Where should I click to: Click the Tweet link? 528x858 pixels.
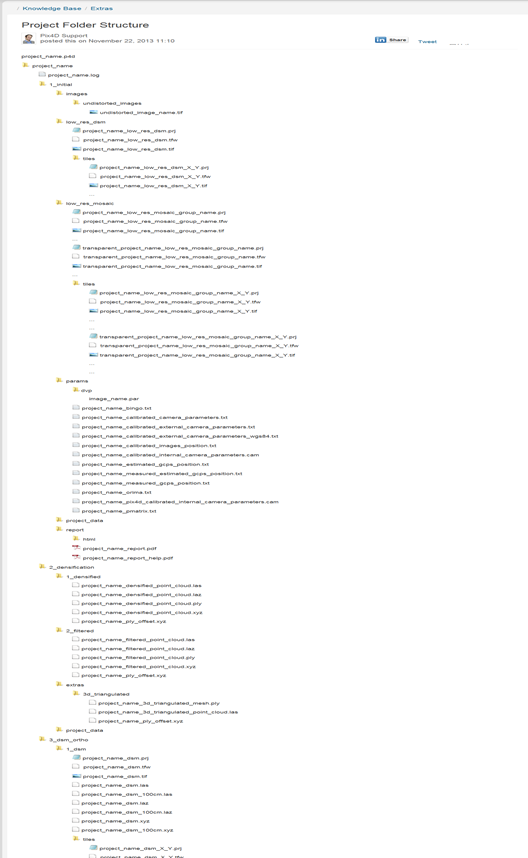(x=427, y=42)
